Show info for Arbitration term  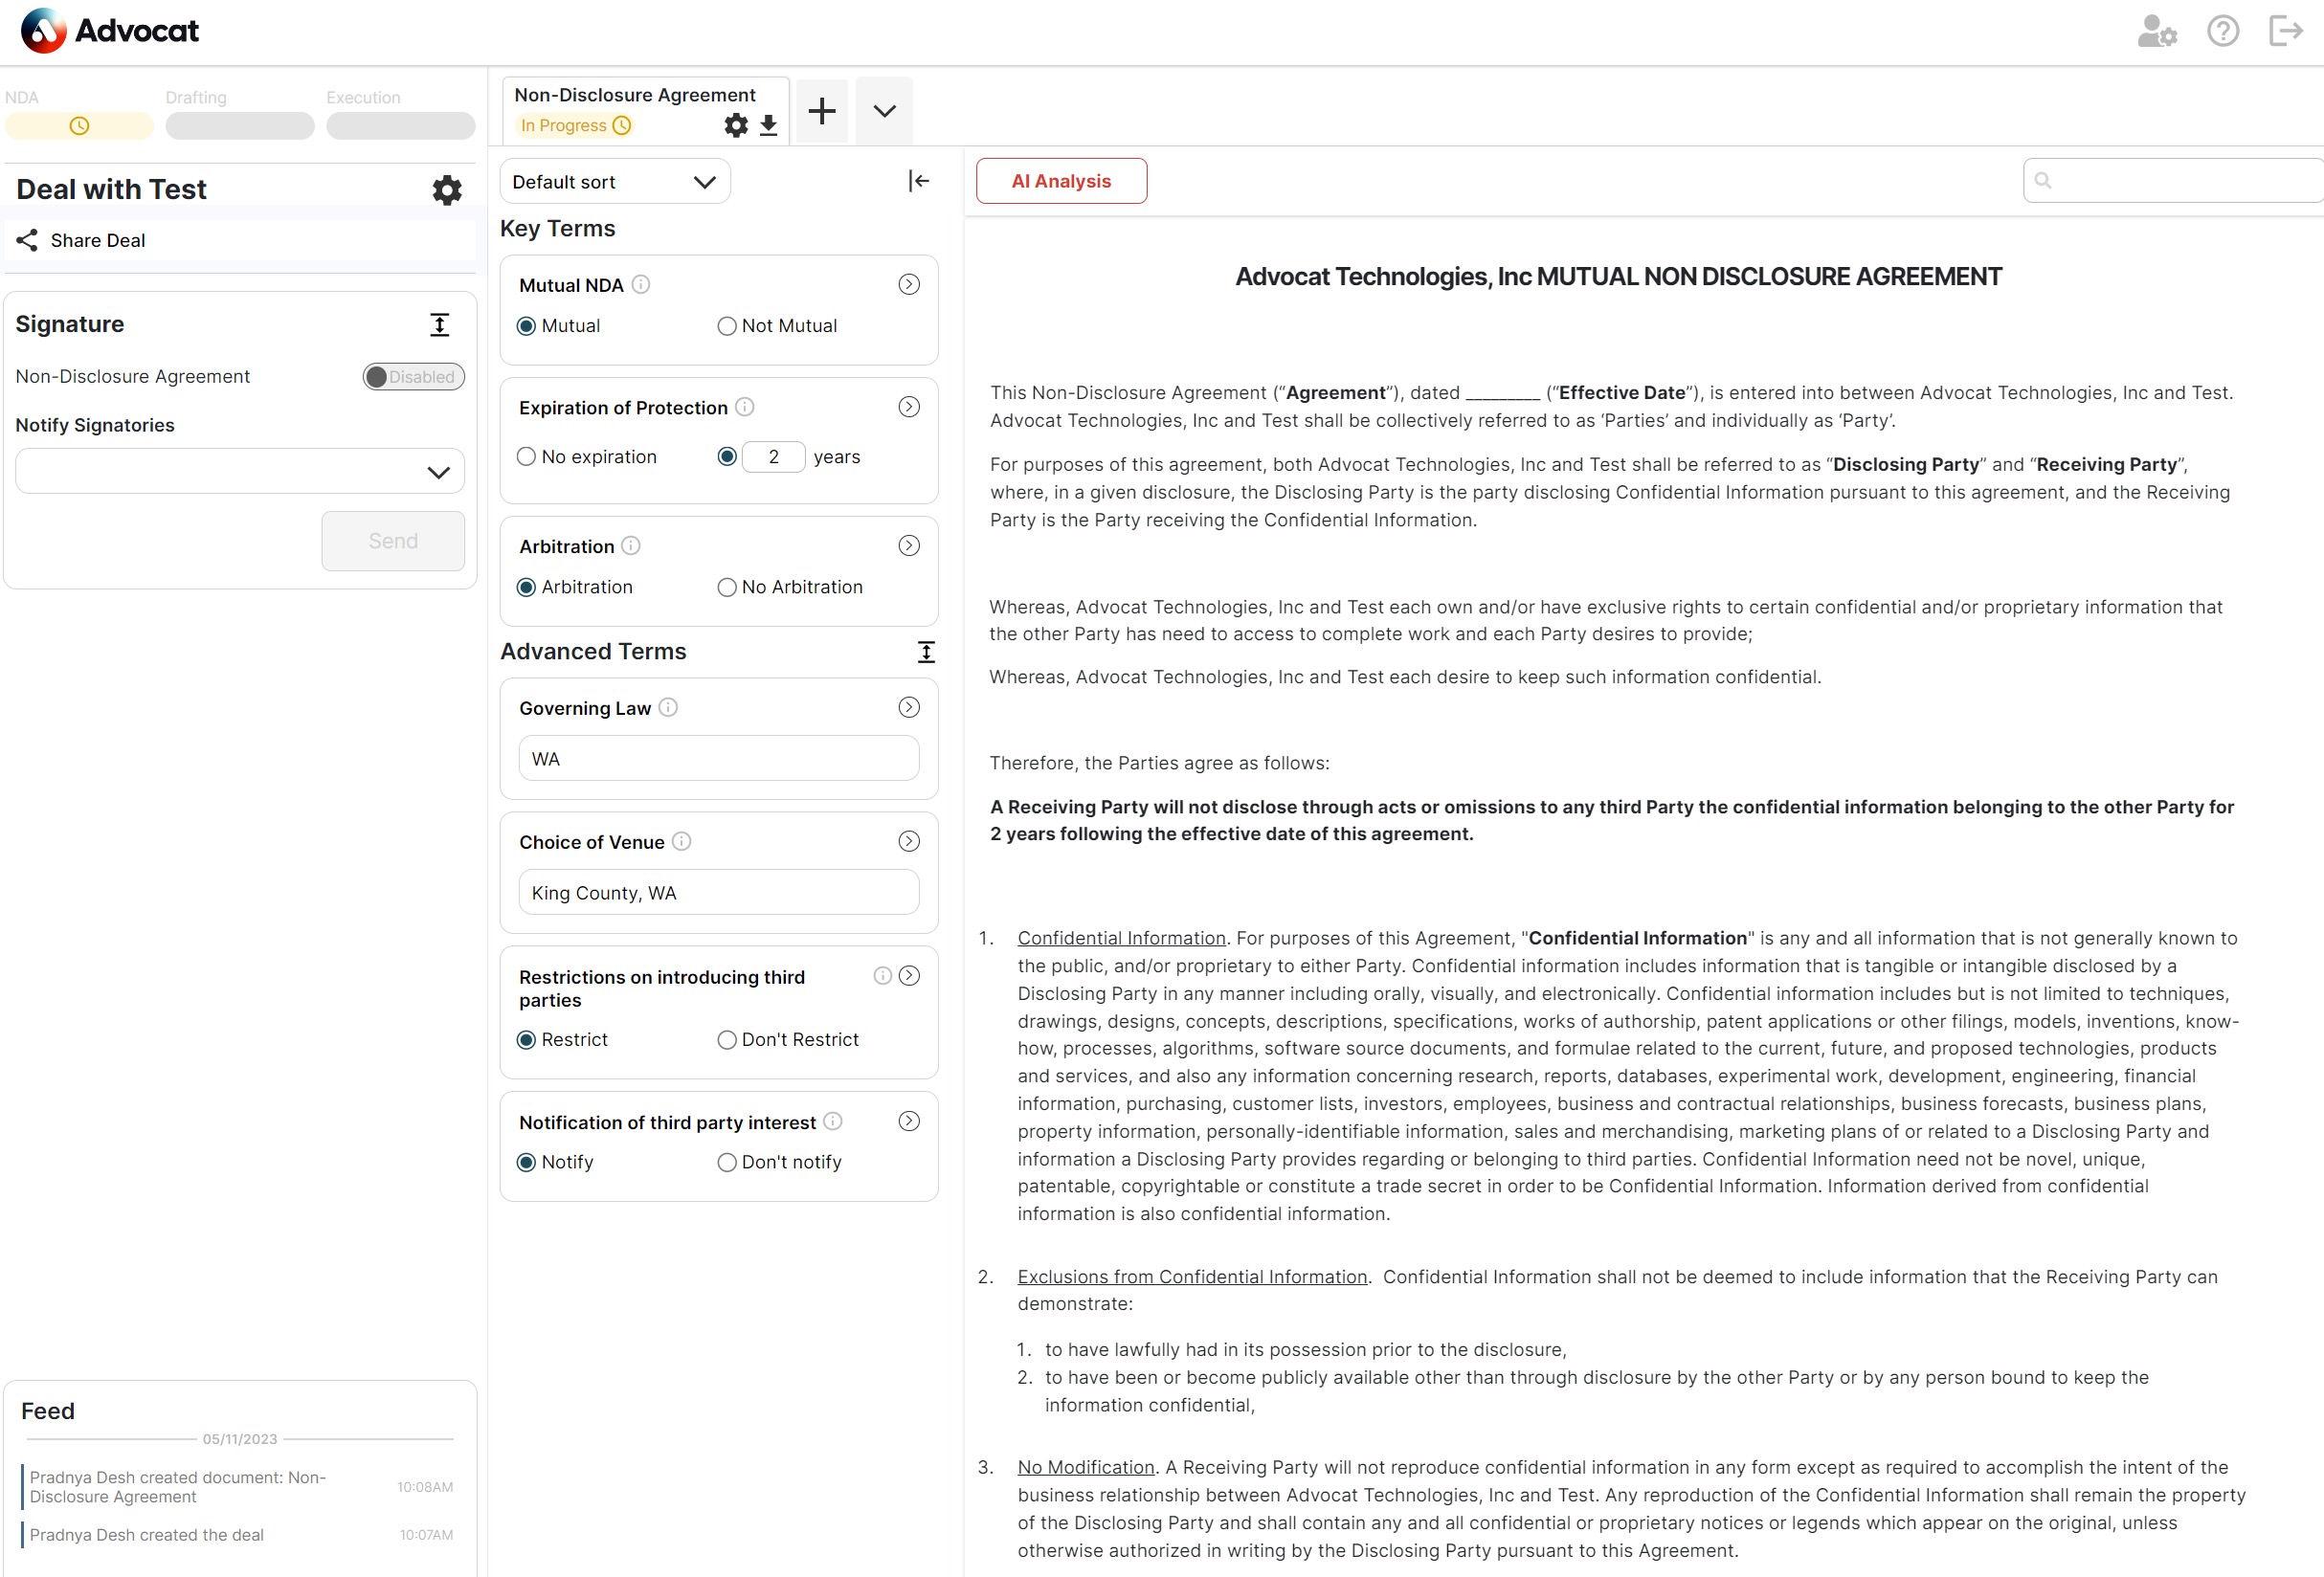631,546
